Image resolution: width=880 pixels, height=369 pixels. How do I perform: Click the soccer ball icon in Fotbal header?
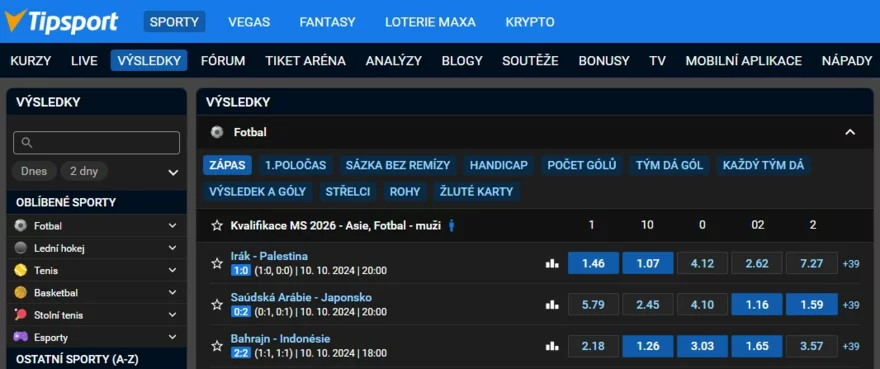[x=217, y=133]
